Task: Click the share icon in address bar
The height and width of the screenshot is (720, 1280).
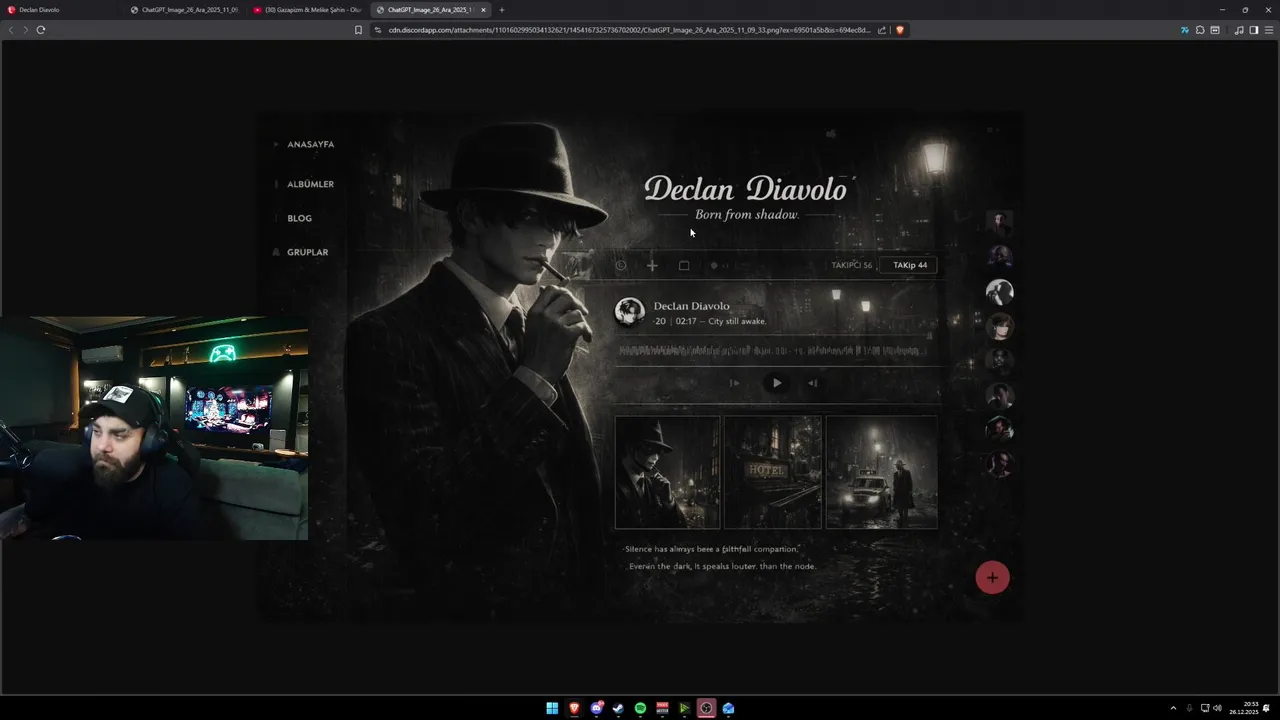Action: coord(882,30)
